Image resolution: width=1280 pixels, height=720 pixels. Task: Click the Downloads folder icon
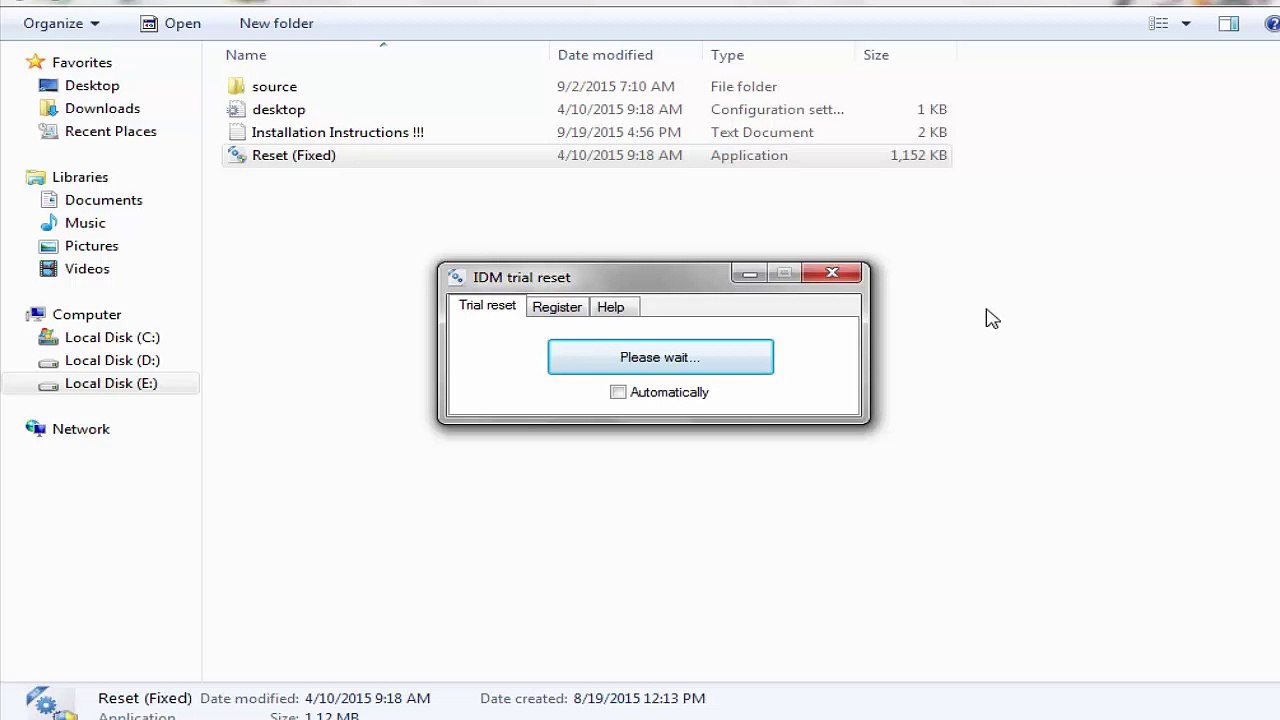tap(48, 108)
